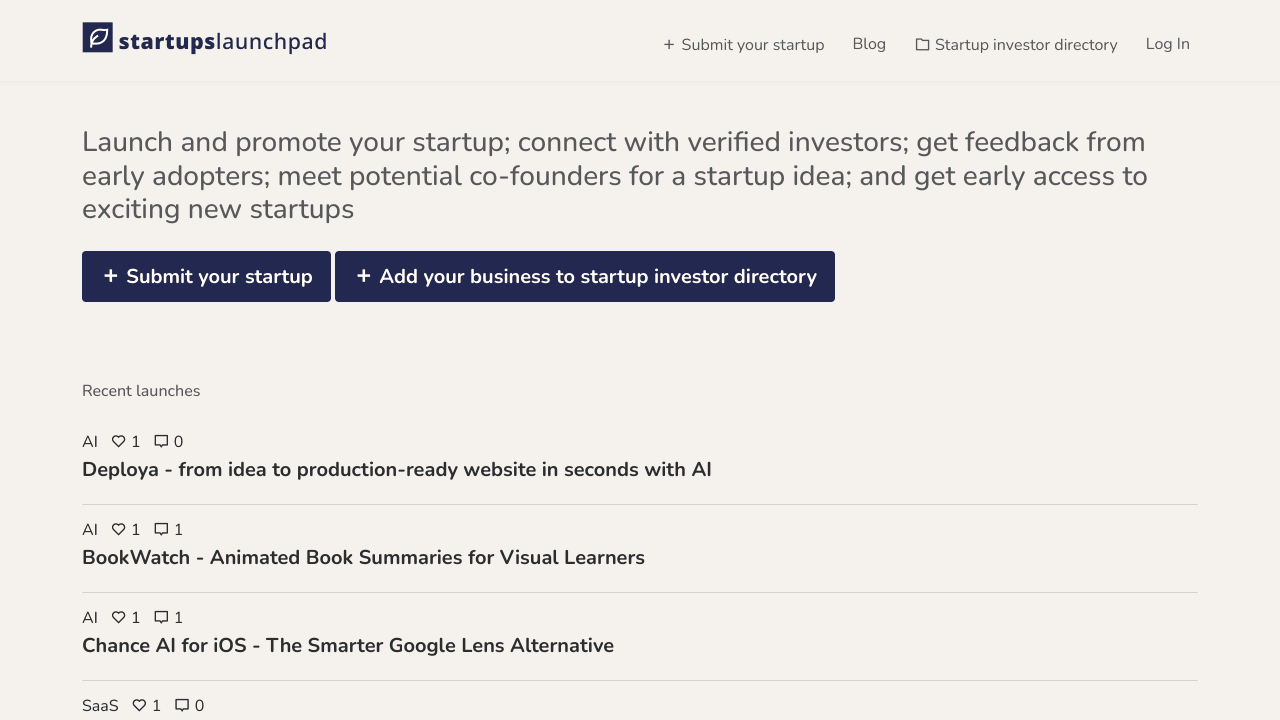This screenshot has width=1280, height=720.
Task: Toggle like on the Chance AI heart
Action: (119, 617)
